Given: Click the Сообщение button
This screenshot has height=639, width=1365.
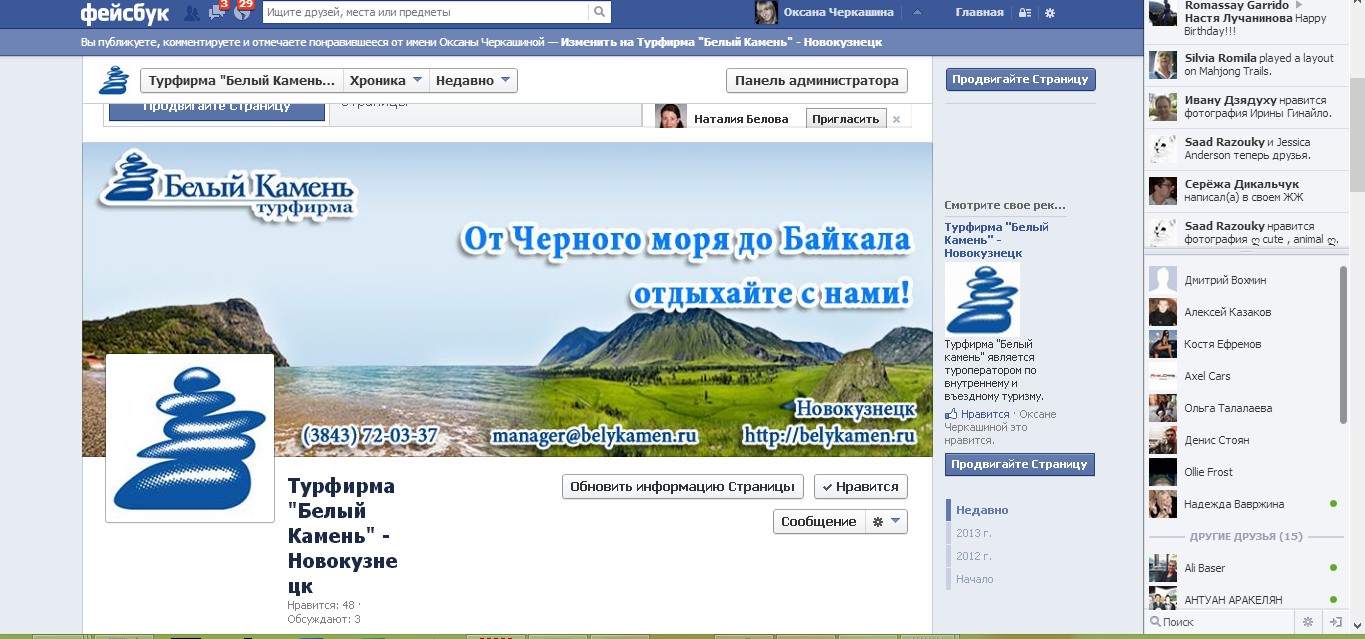Looking at the screenshot, I should [x=819, y=521].
